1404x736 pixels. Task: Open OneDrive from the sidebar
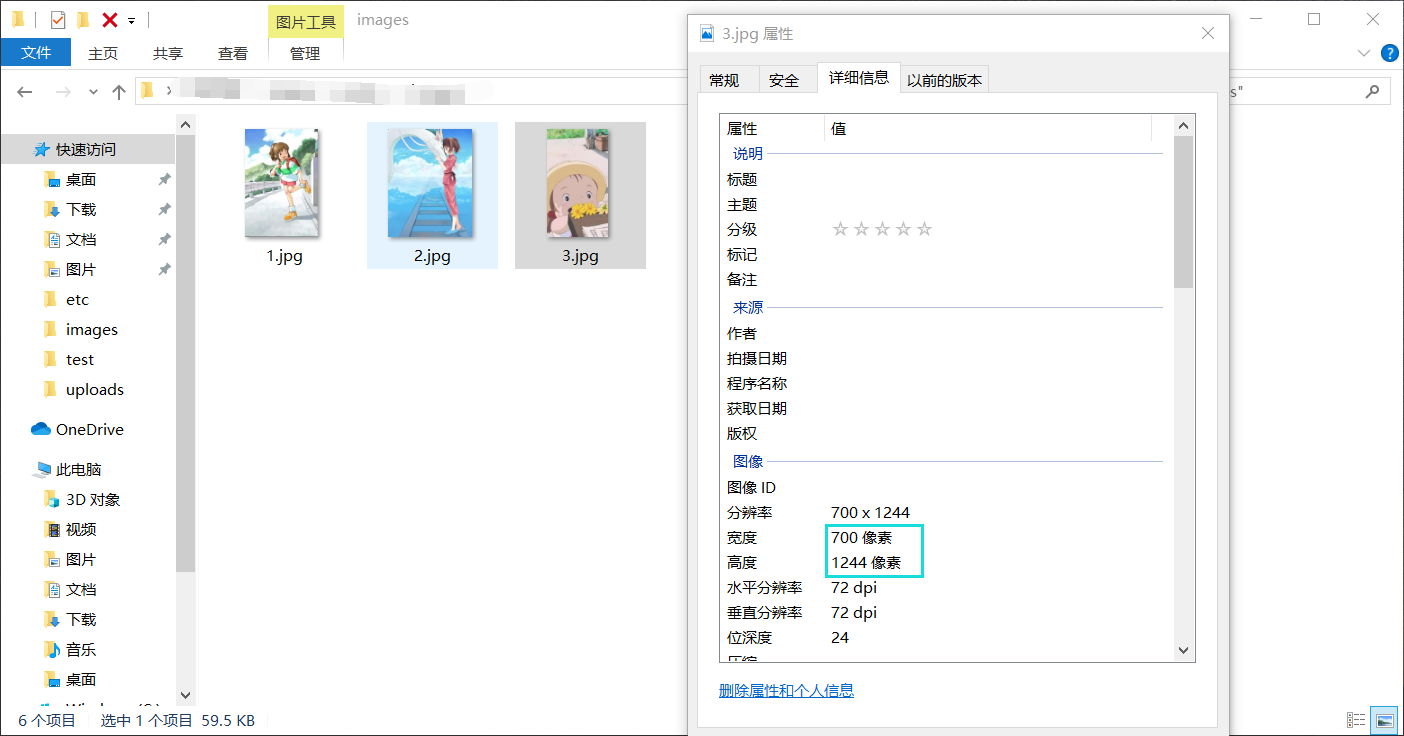[x=86, y=429]
